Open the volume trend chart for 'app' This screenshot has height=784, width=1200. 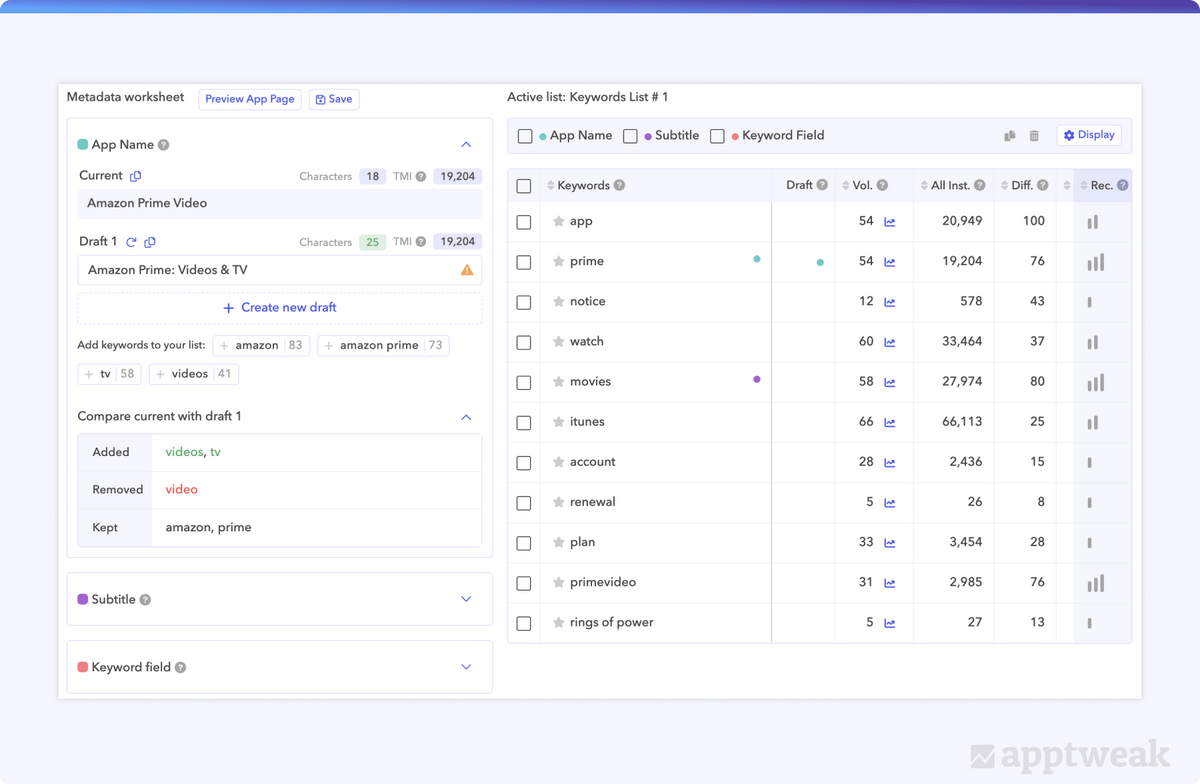(x=890, y=222)
